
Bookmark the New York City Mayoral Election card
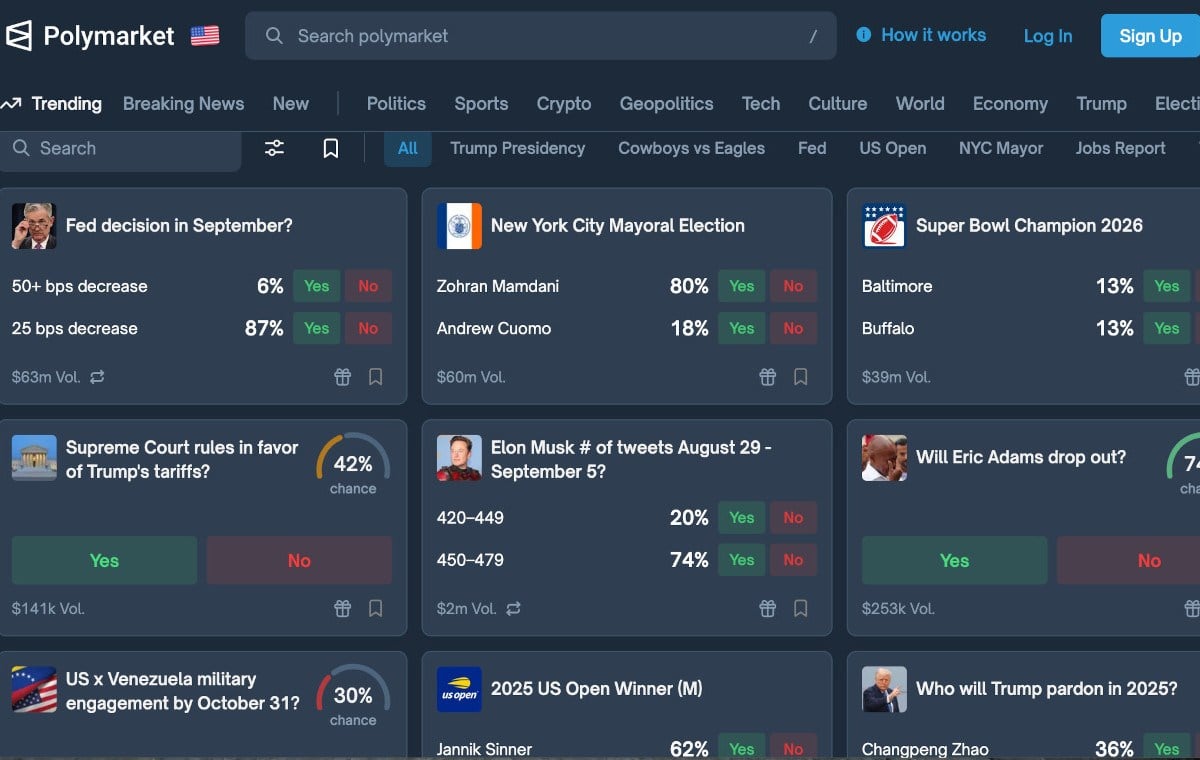point(801,377)
